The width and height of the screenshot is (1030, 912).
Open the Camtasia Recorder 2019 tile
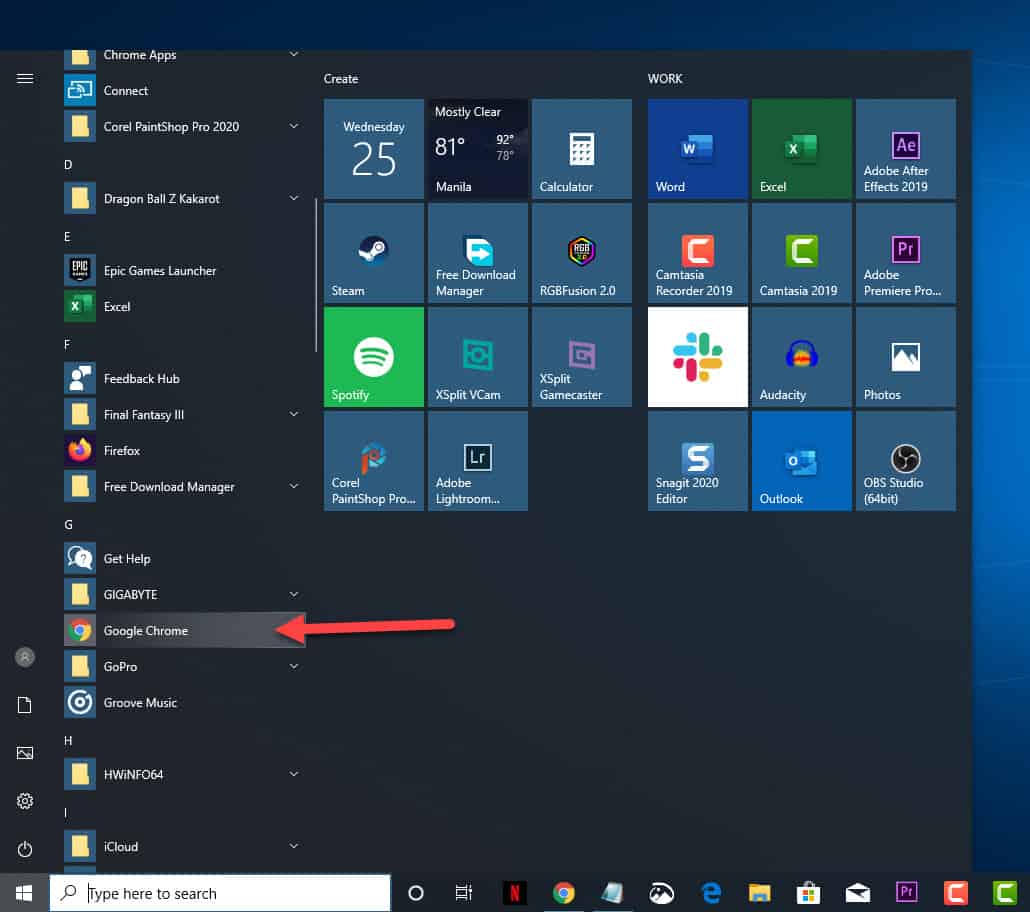[x=698, y=253]
